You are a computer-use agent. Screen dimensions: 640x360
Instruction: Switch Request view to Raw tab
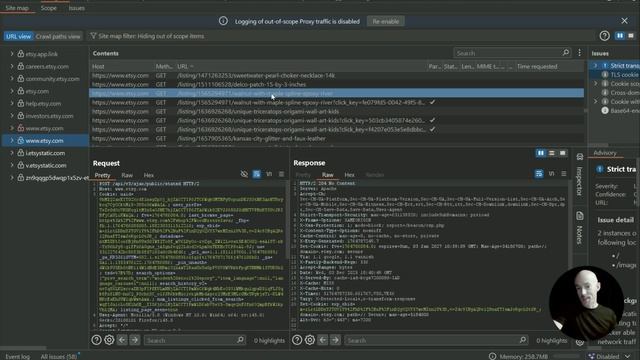coord(127,175)
